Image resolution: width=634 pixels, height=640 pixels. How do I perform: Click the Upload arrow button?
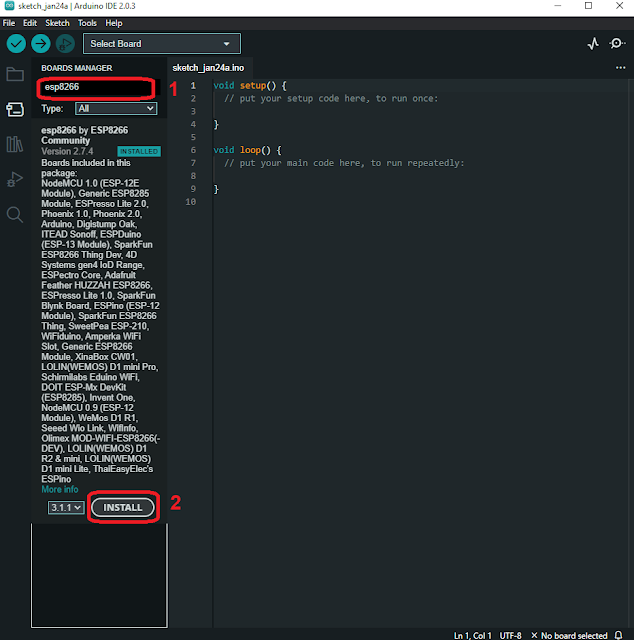(40, 44)
